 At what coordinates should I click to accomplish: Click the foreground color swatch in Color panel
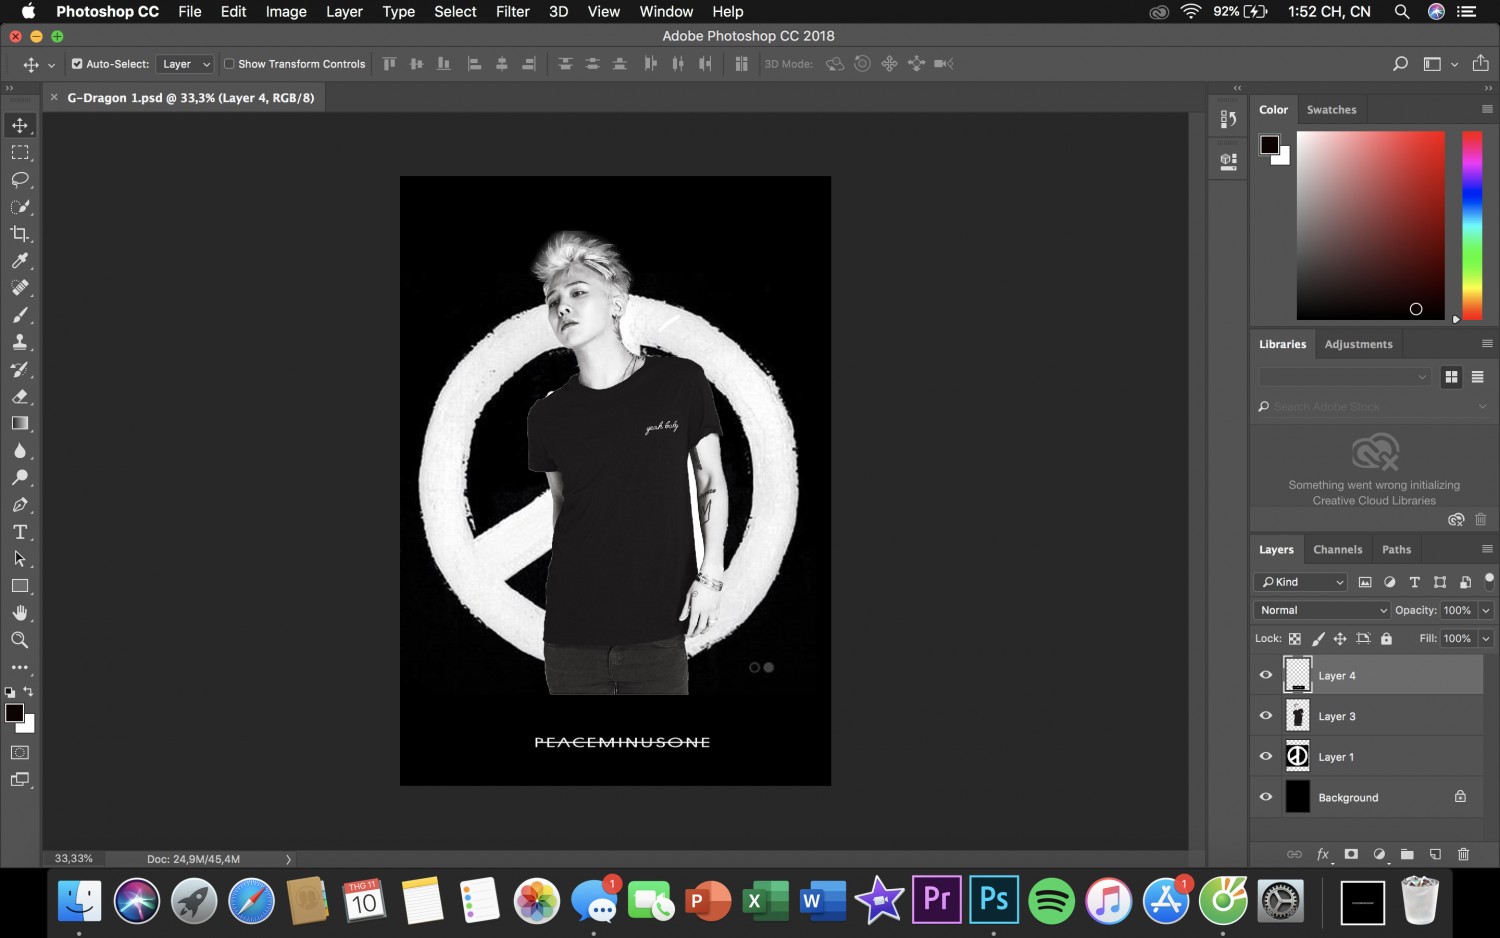(1270, 145)
